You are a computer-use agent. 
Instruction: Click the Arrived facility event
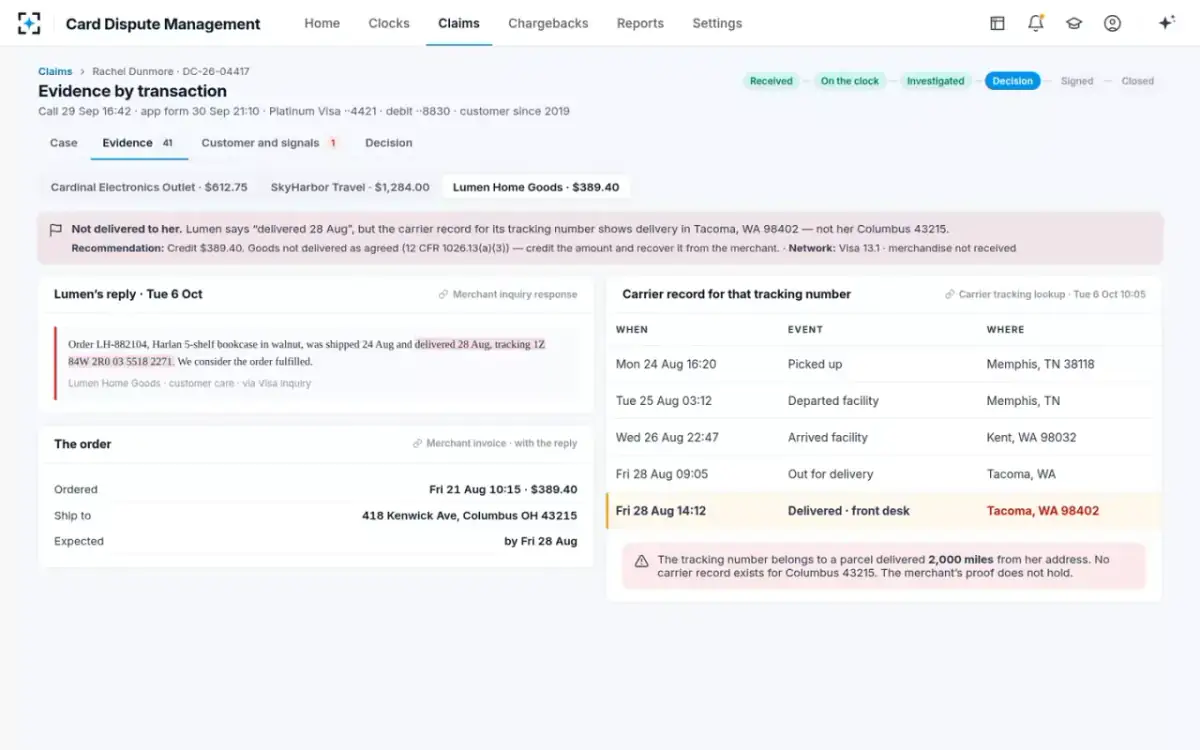828,438
